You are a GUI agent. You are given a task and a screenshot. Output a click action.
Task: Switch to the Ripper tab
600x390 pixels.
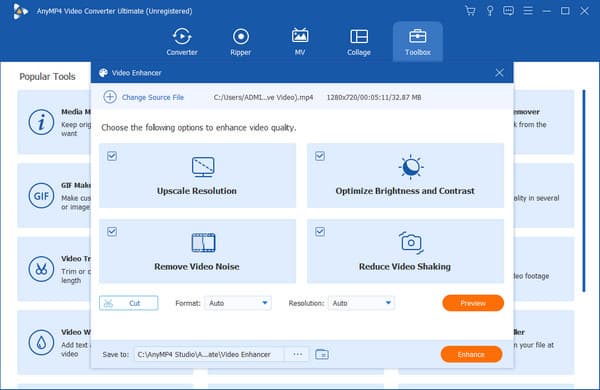coord(241,42)
